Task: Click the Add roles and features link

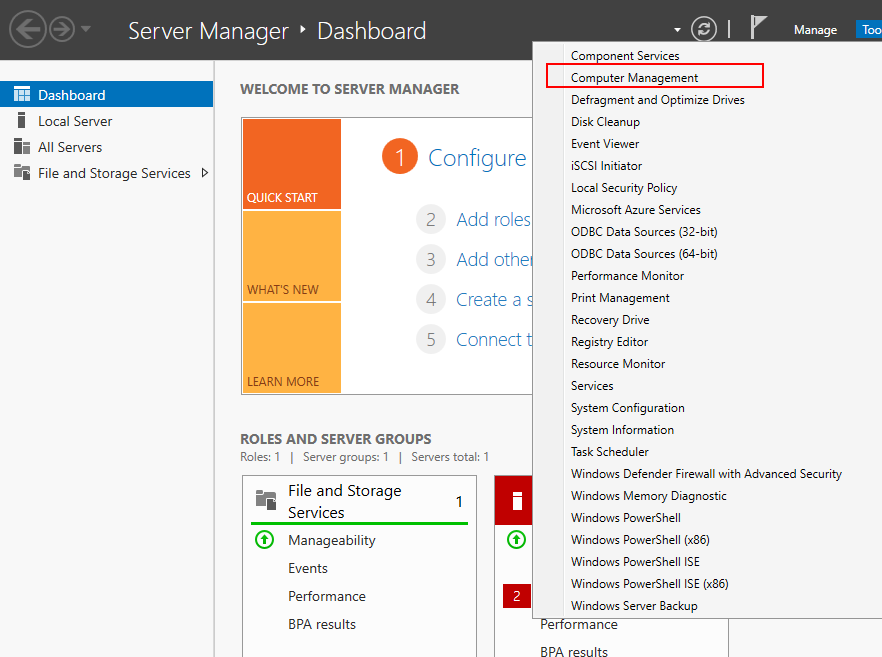Action: click(493, 219)
